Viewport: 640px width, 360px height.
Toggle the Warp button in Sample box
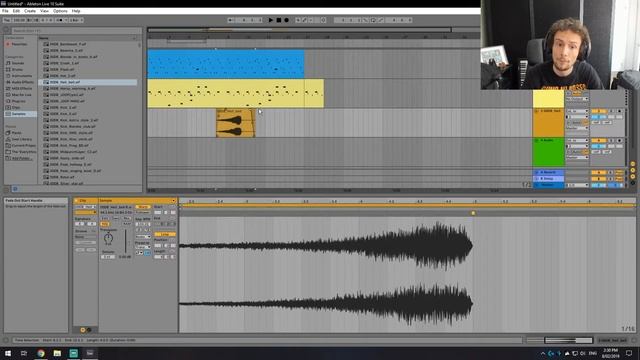(x=142, y=207)
